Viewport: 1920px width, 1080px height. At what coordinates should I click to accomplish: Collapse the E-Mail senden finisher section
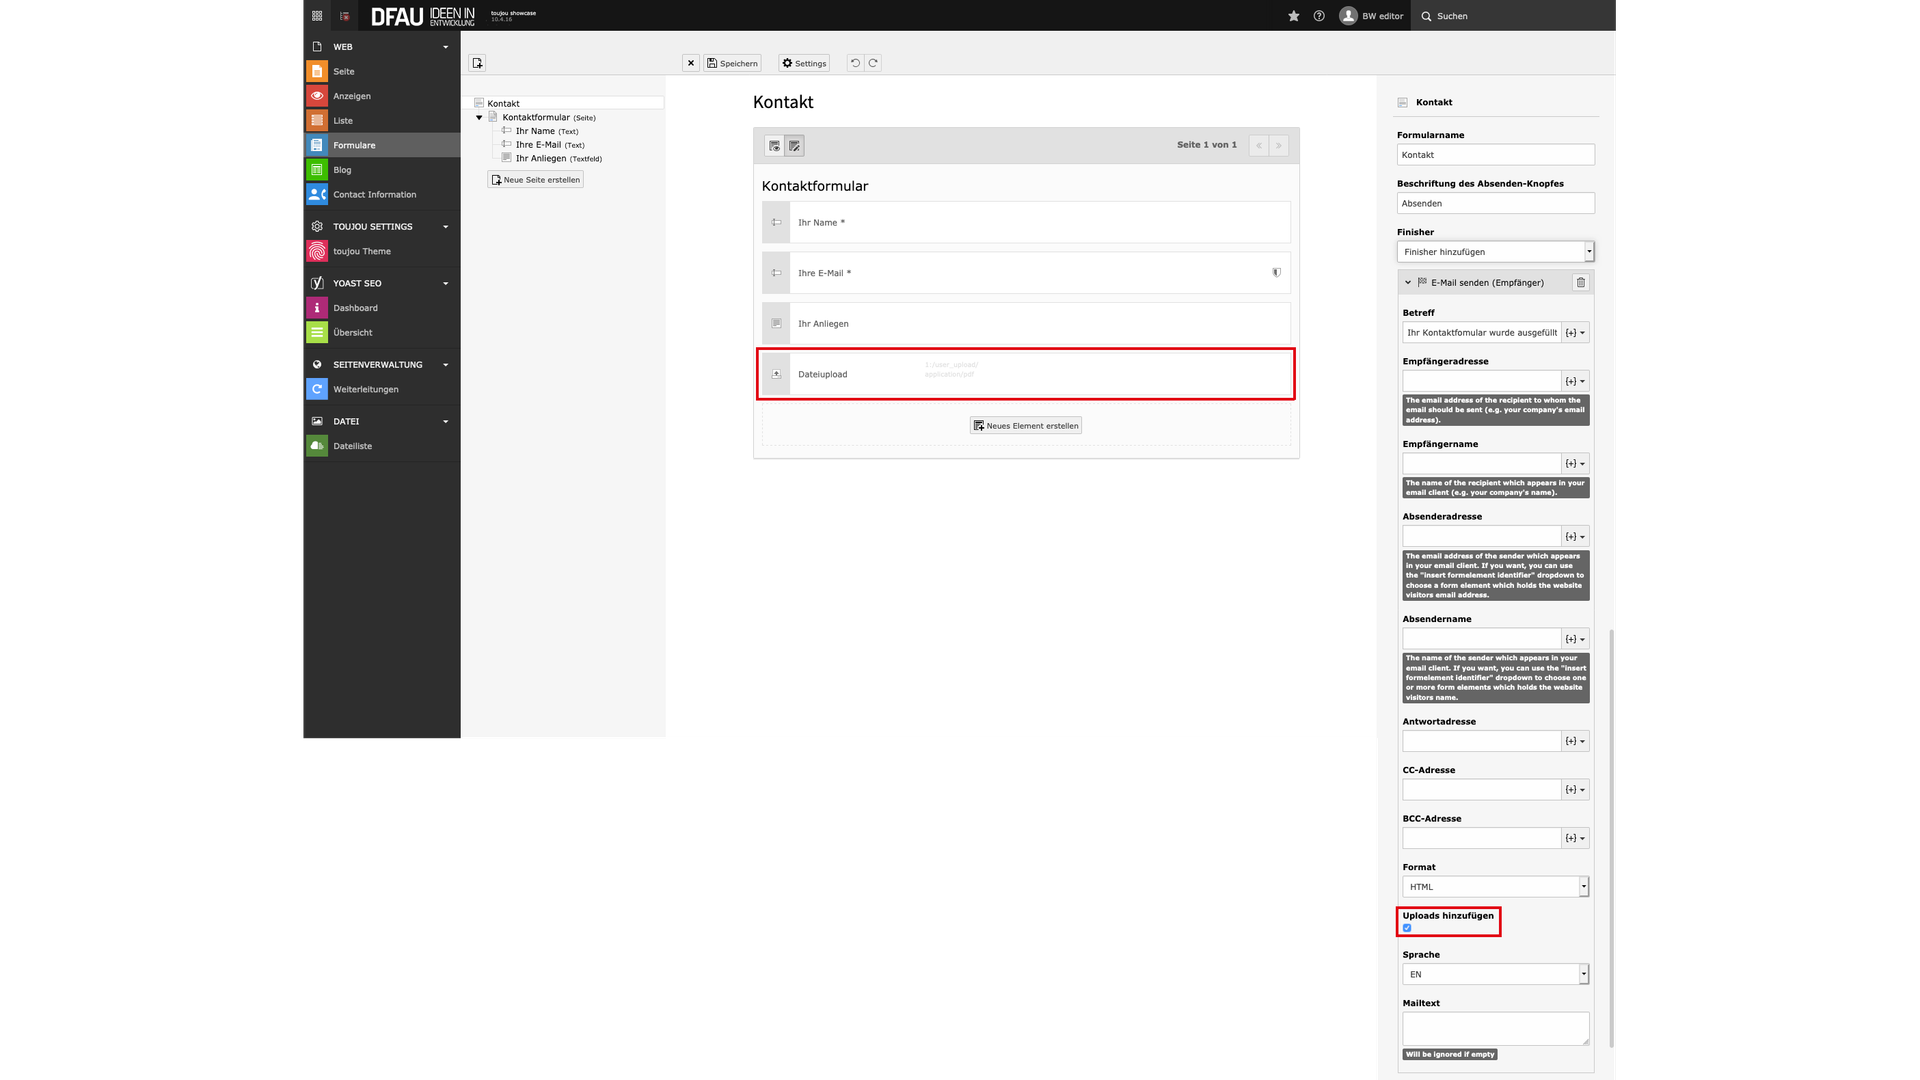click(x=1408, y=283)
